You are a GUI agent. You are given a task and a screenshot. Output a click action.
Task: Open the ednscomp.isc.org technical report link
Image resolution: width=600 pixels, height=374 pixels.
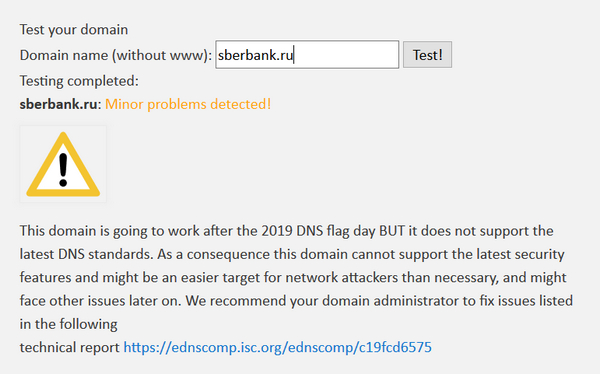[277, 347]
